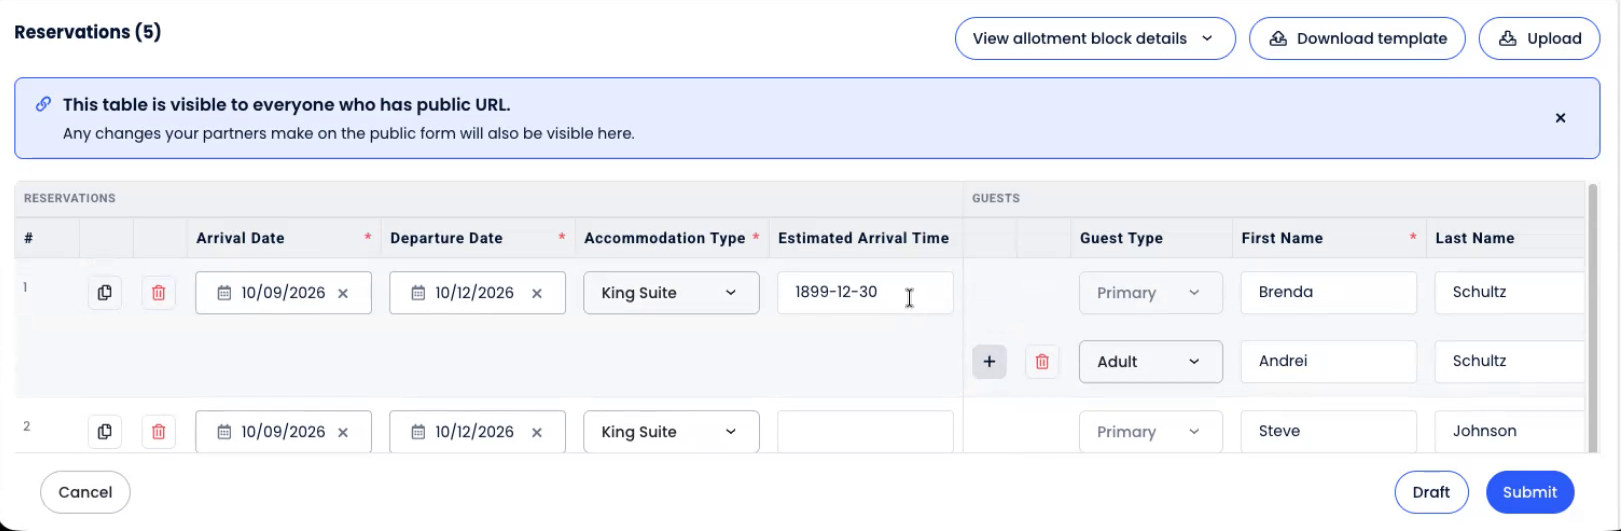Clear row 2 departure date with X icon

click(x=537, y=432)
